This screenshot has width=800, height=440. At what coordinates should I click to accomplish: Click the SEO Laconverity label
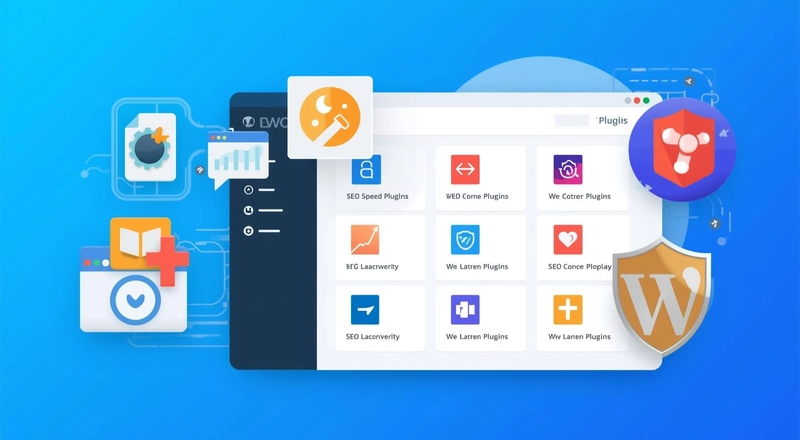click(x=372, y=336)
